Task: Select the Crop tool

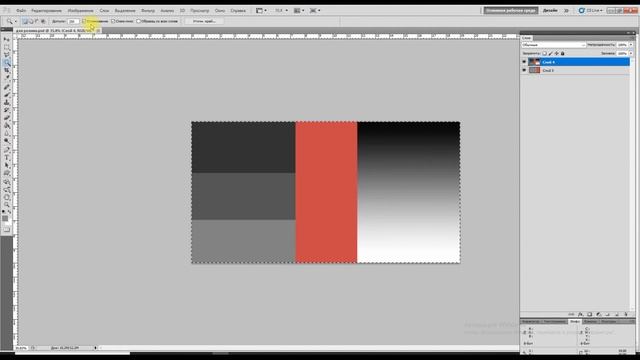Action: click(7, 70)
